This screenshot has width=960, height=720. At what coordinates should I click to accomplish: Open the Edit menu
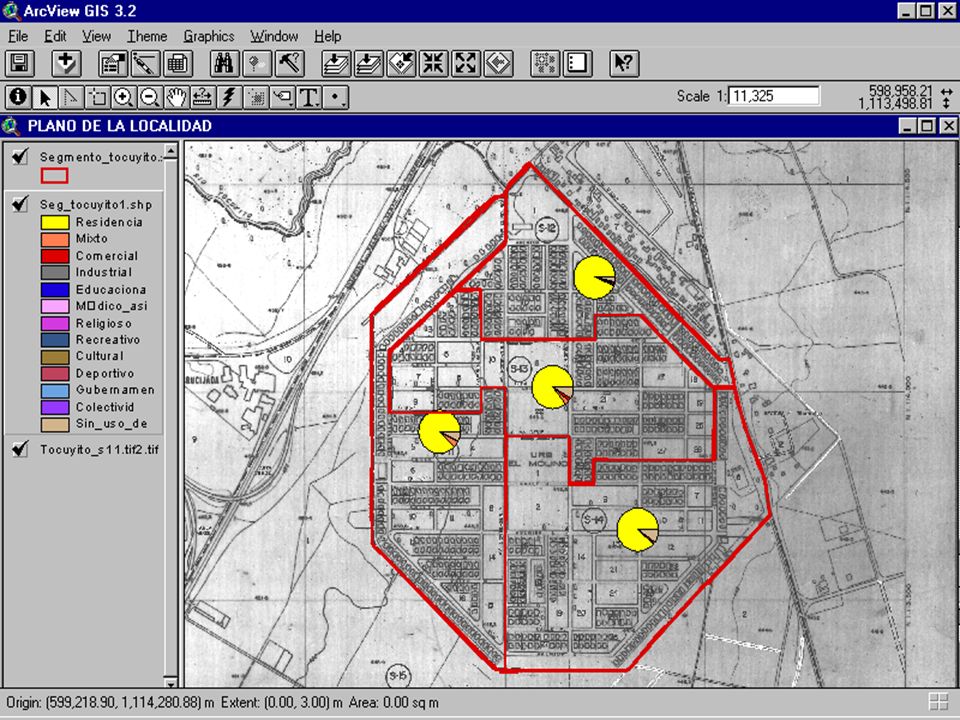[x=55, y=36]
